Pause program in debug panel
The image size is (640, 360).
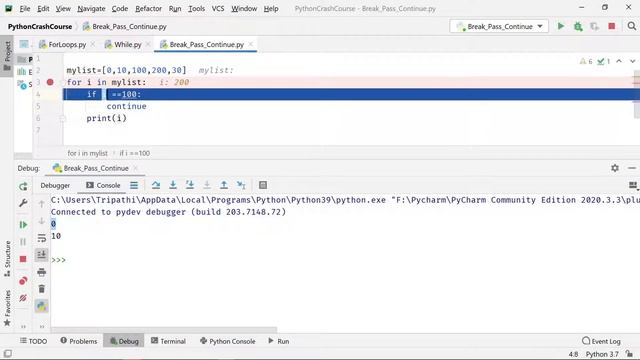23,242
